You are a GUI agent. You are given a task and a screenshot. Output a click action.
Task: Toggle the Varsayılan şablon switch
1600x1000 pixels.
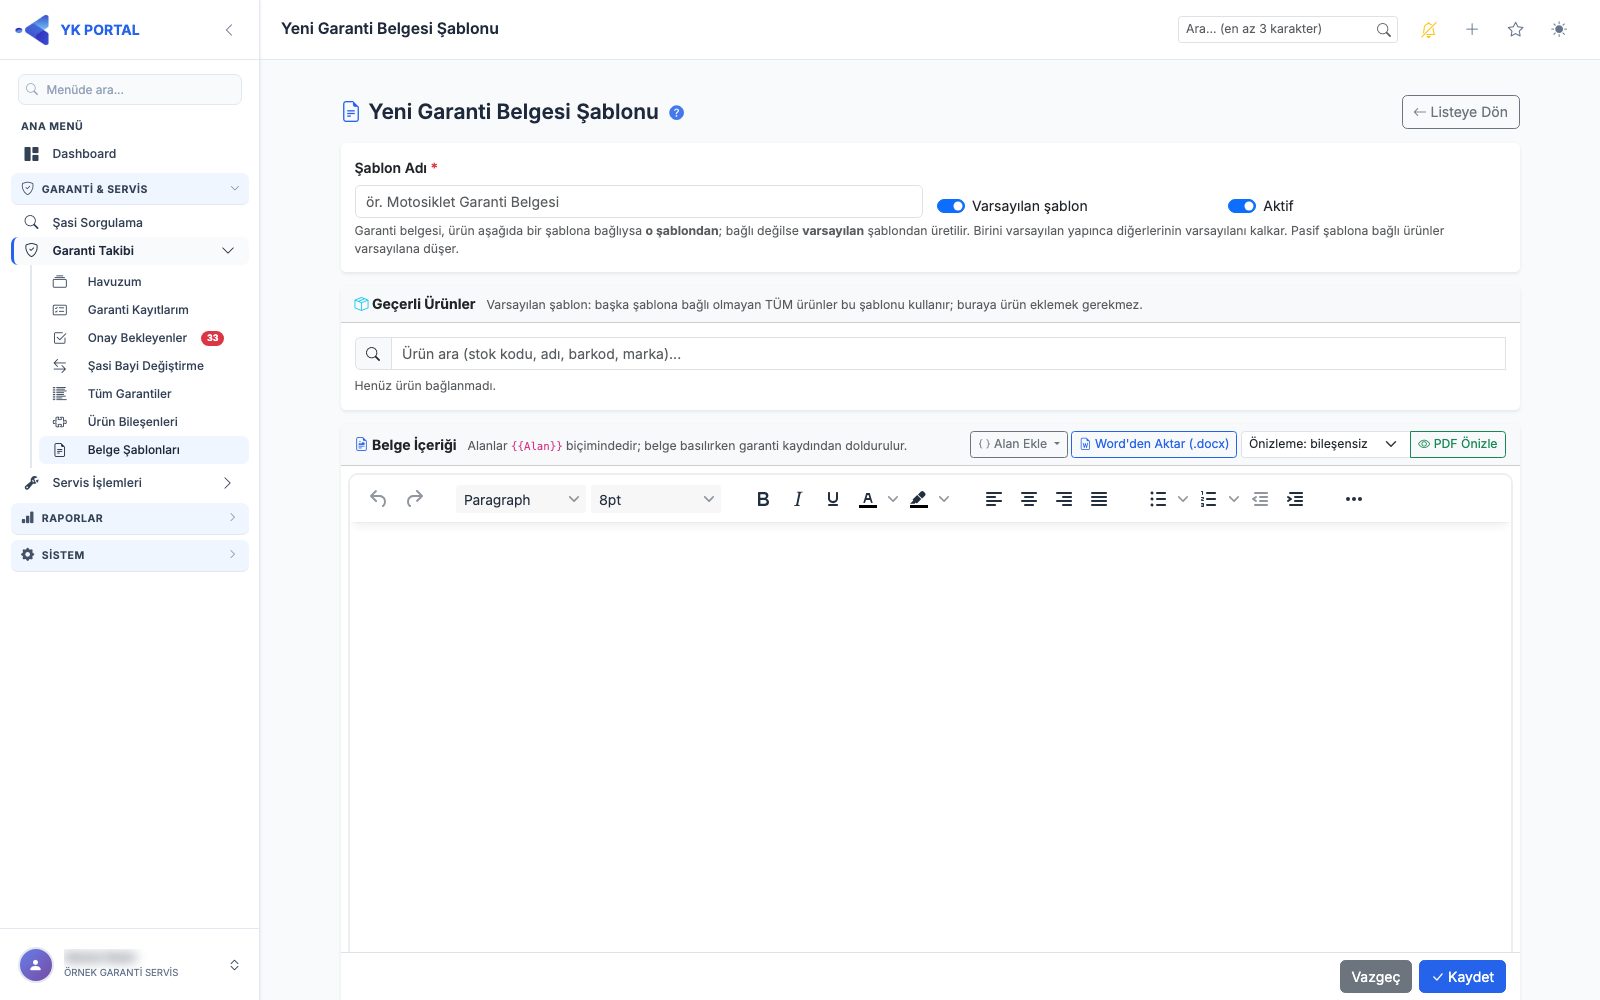coord(951,206)
